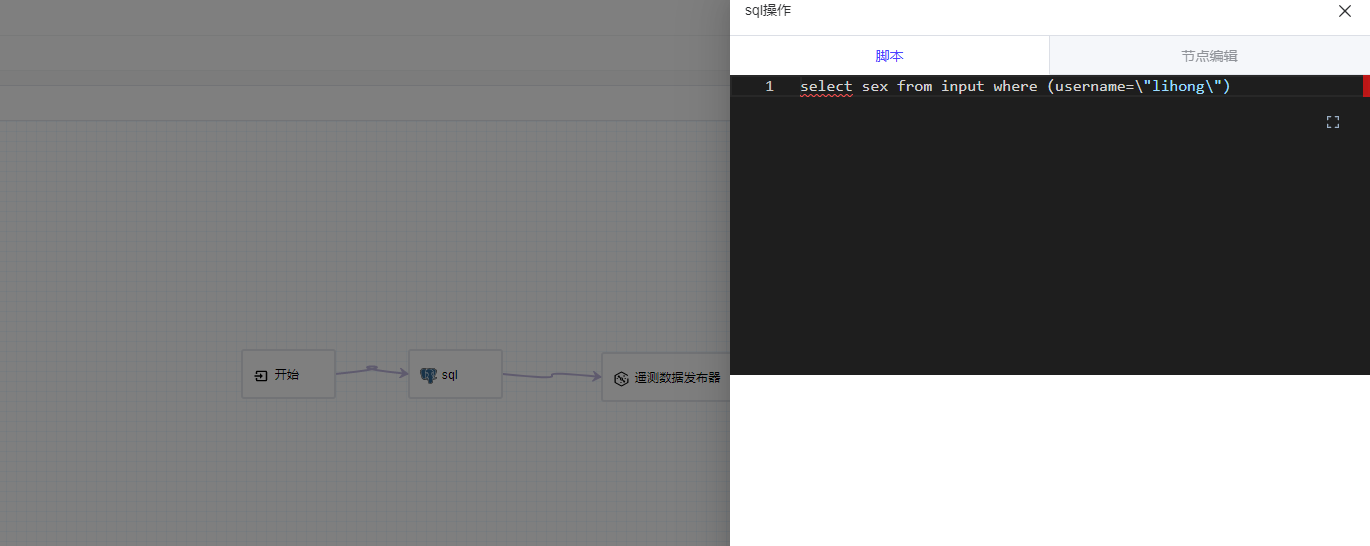The height and width of the screenshot is (546, 1370).
Task: Click the entry icon on the 开始 node
Action: click(x=260, y=375)
